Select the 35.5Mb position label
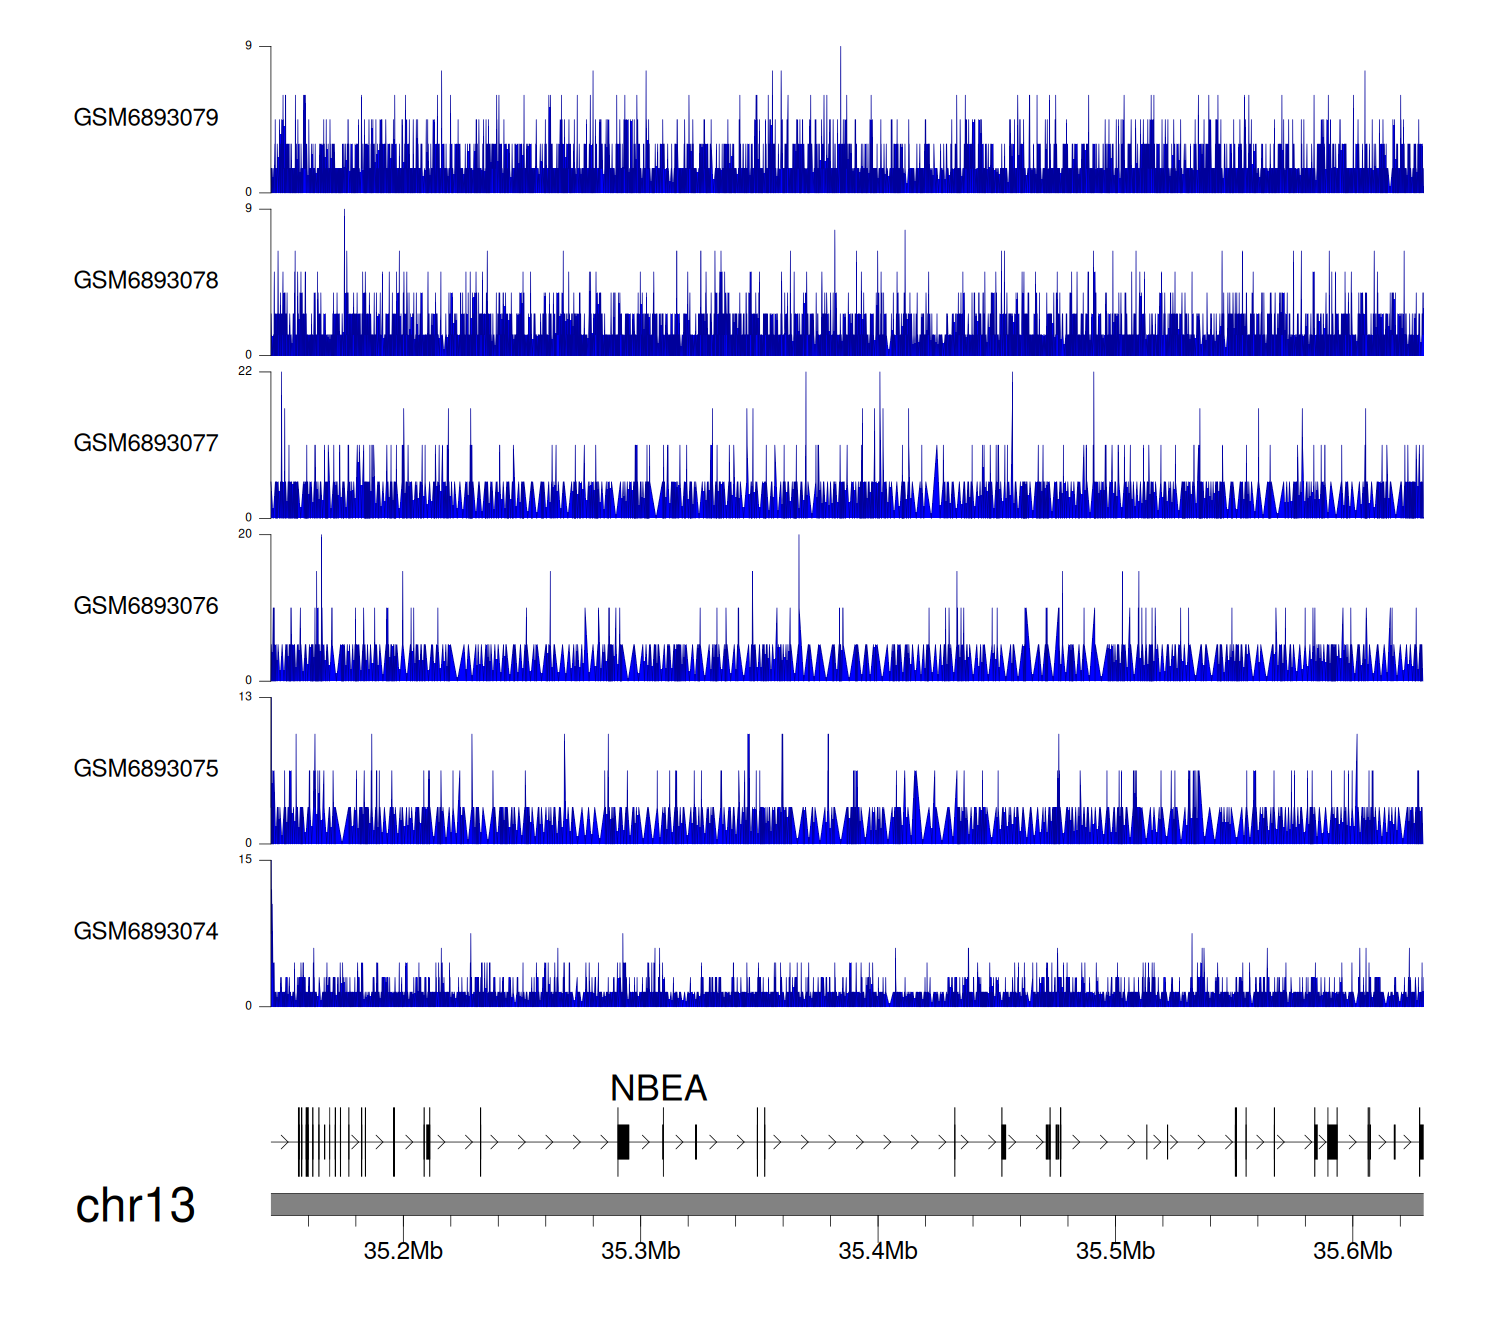Image resolution: width=1500 pixels, height=1320 pixels. 1115,1252
